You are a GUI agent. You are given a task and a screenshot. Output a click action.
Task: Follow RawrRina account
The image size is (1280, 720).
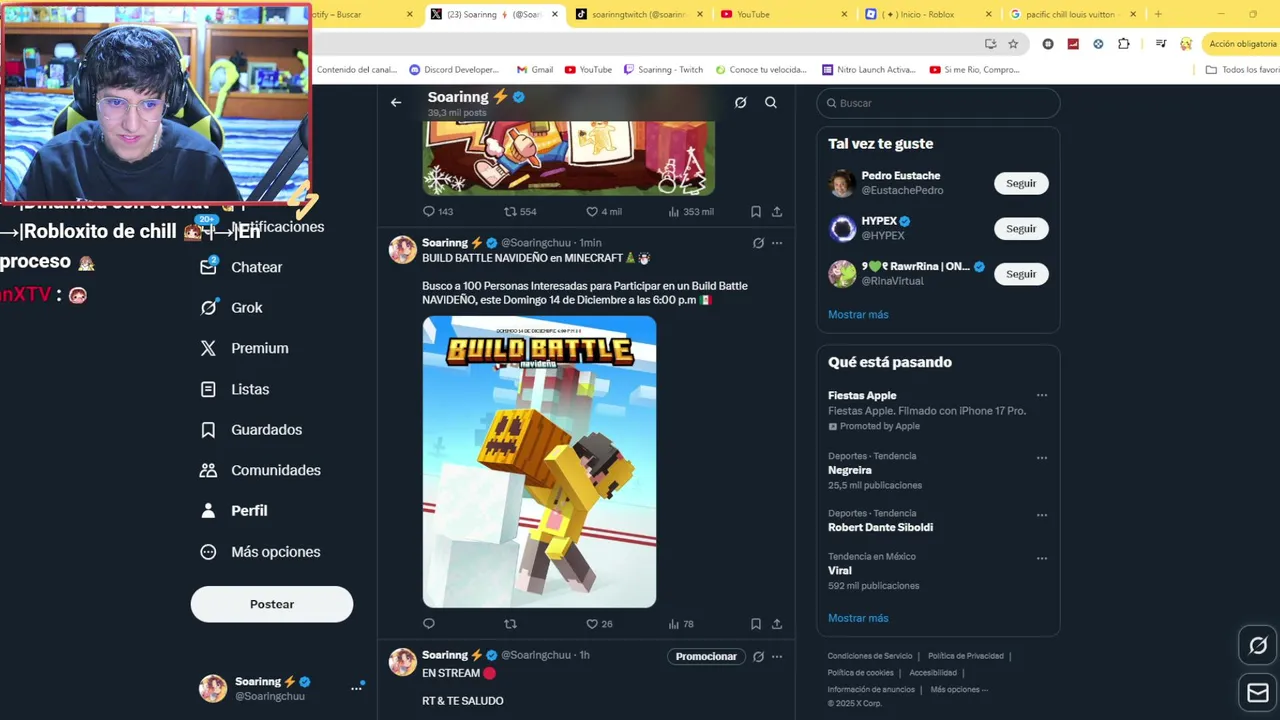[1021, 274]
